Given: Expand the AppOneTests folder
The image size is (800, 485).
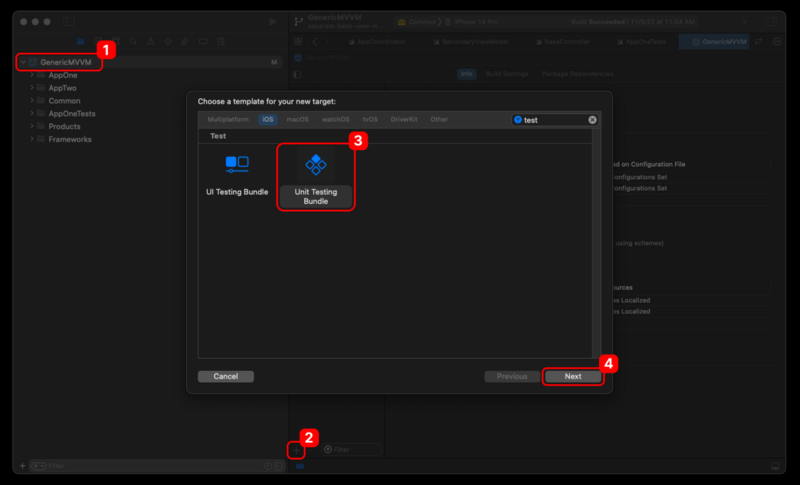Looking at the screenshot, I should click(x=31, y=114).
